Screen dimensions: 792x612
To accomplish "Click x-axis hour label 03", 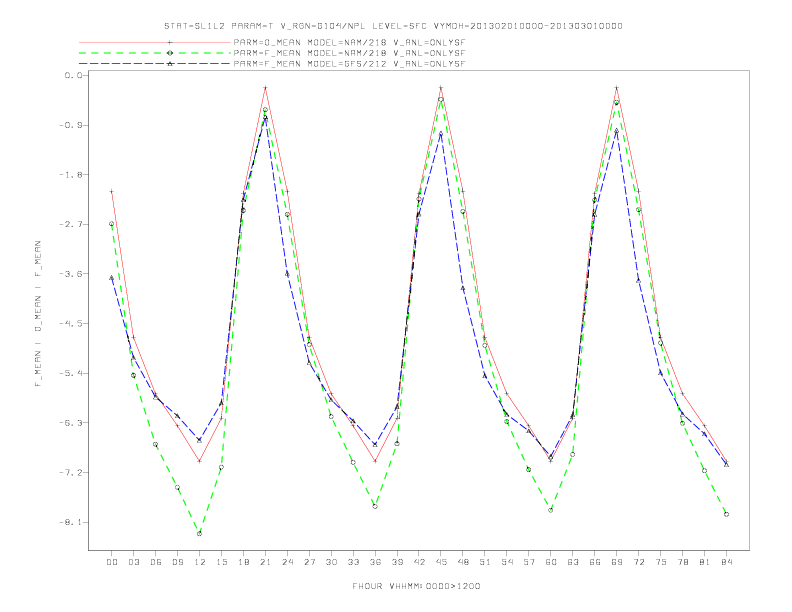I will pos(133,562).
